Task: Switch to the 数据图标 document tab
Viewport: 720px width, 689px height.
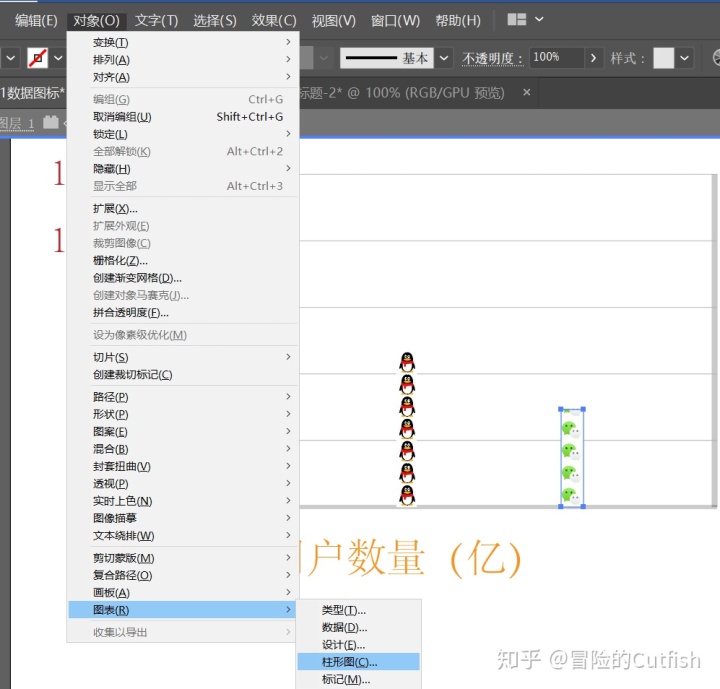Action: tap(32, 93)
